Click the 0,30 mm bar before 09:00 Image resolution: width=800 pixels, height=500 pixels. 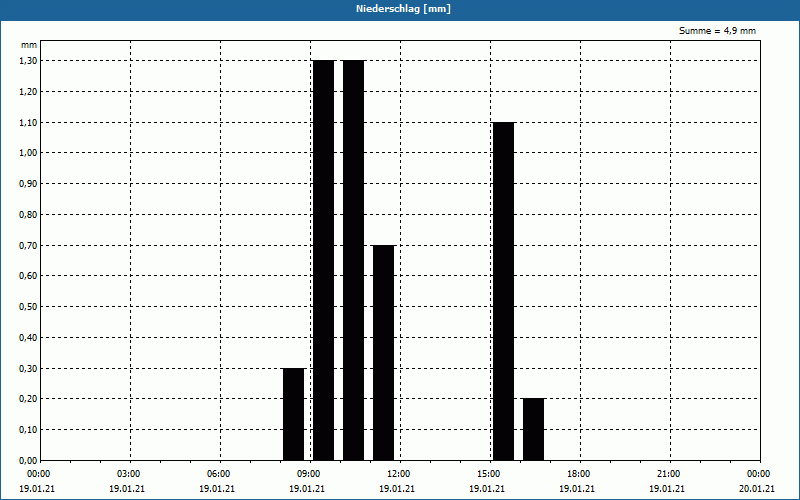(293, 414)
